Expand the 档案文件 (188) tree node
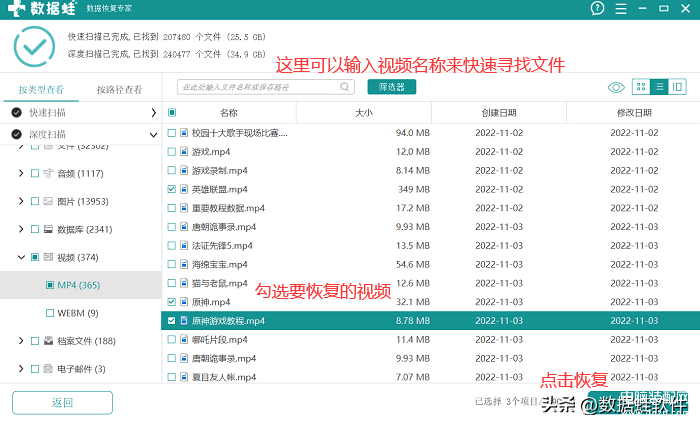Viewport: 700px width, 426px height. pyautogui.click(x=21, y=341)
